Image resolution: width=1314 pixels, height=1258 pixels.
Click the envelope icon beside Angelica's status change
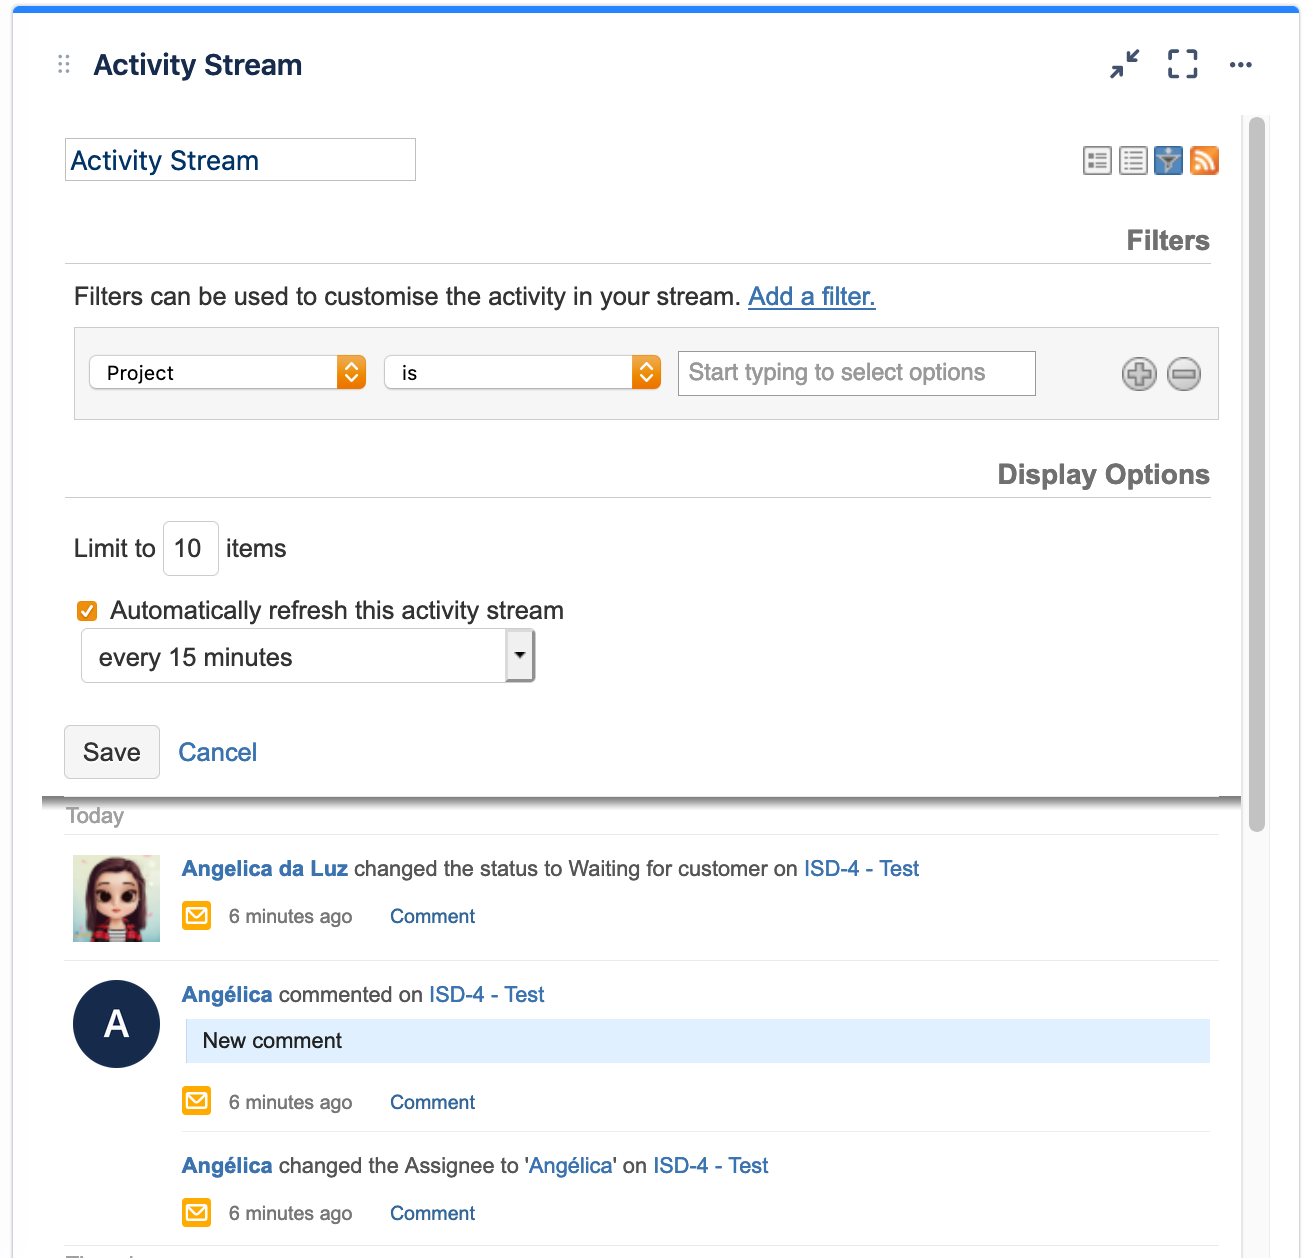pos(197,915)
